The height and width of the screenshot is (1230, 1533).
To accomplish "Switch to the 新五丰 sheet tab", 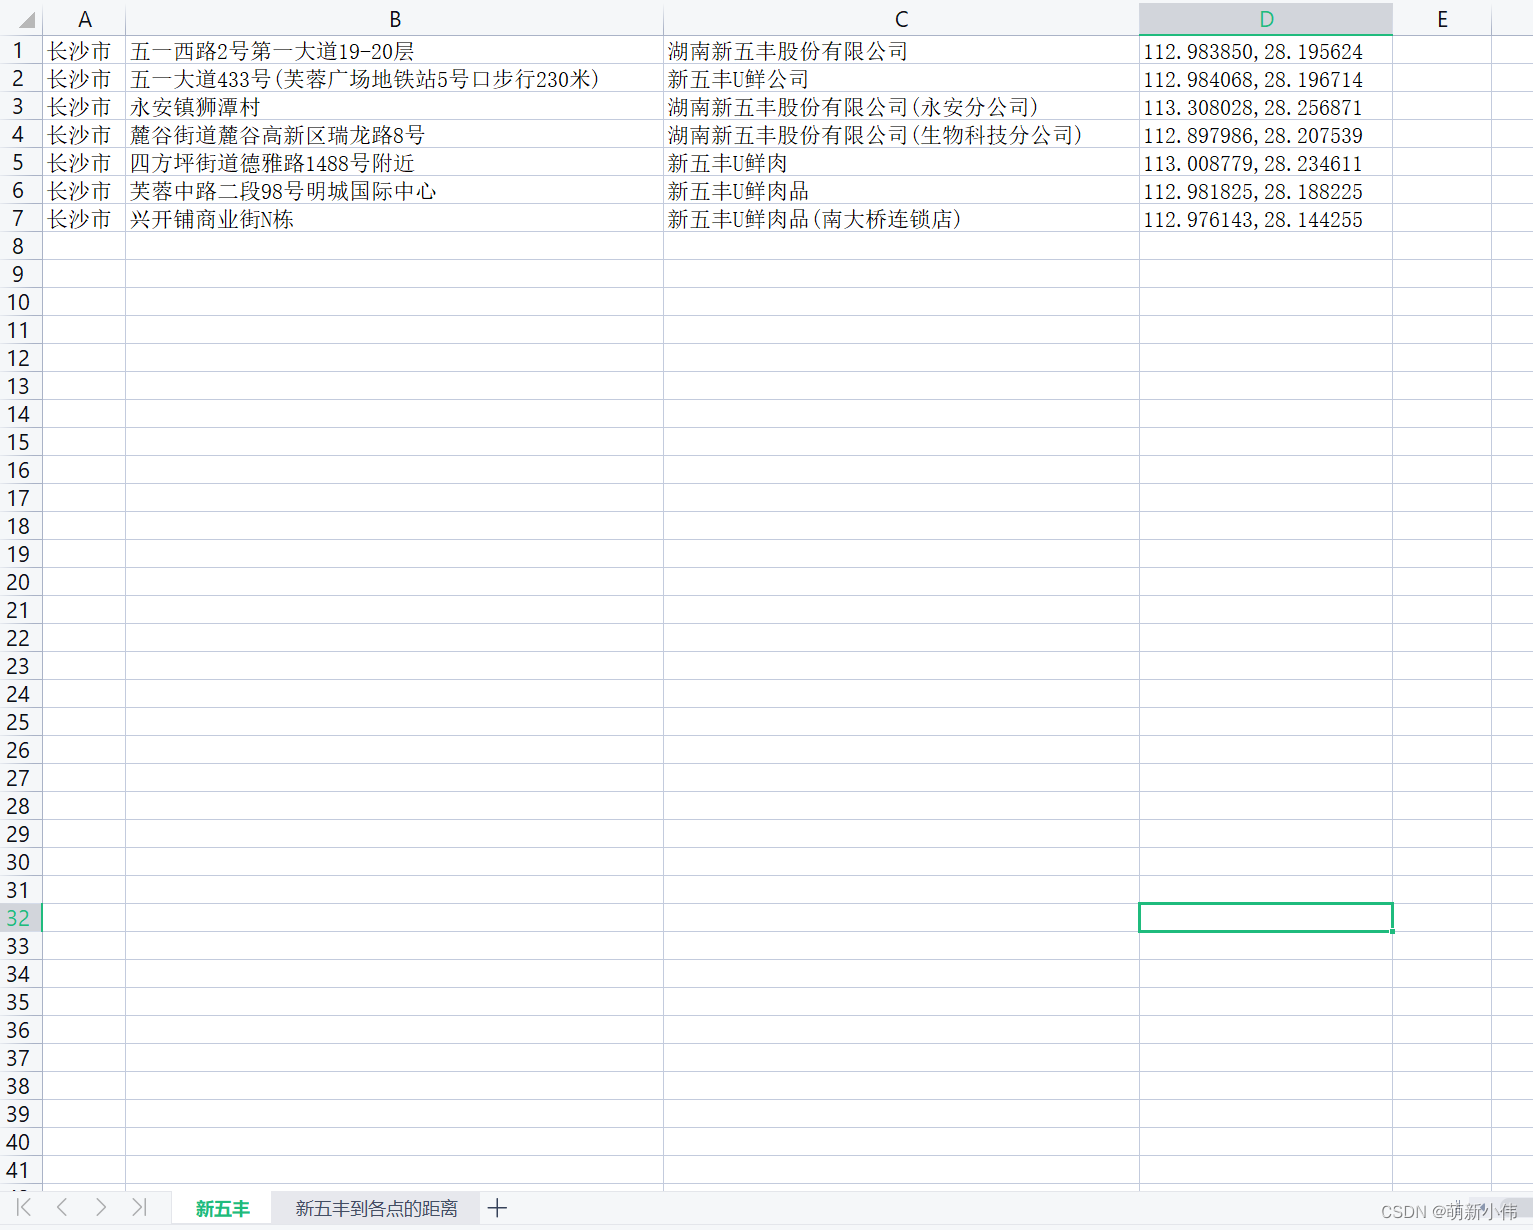I will pyautogui.click(x=222, y=1208).
